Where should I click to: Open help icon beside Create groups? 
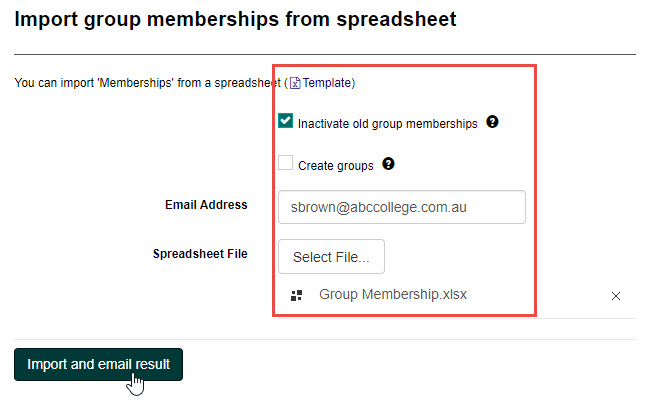(x=388, y=164)
